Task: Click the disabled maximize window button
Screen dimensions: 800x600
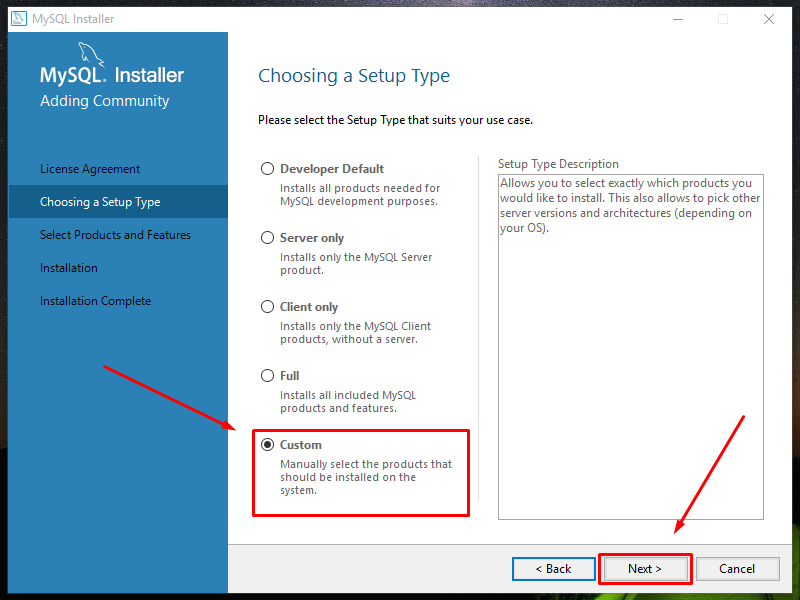Action: pyautogui.click(x=723, y=19)
